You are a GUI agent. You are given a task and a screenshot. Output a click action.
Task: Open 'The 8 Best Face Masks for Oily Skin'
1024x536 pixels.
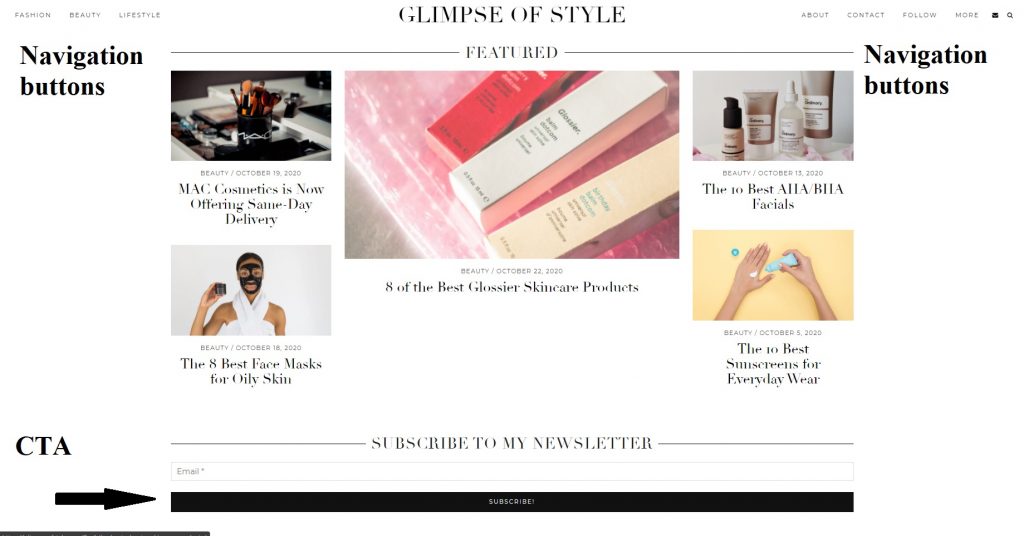tap(251, 371)
